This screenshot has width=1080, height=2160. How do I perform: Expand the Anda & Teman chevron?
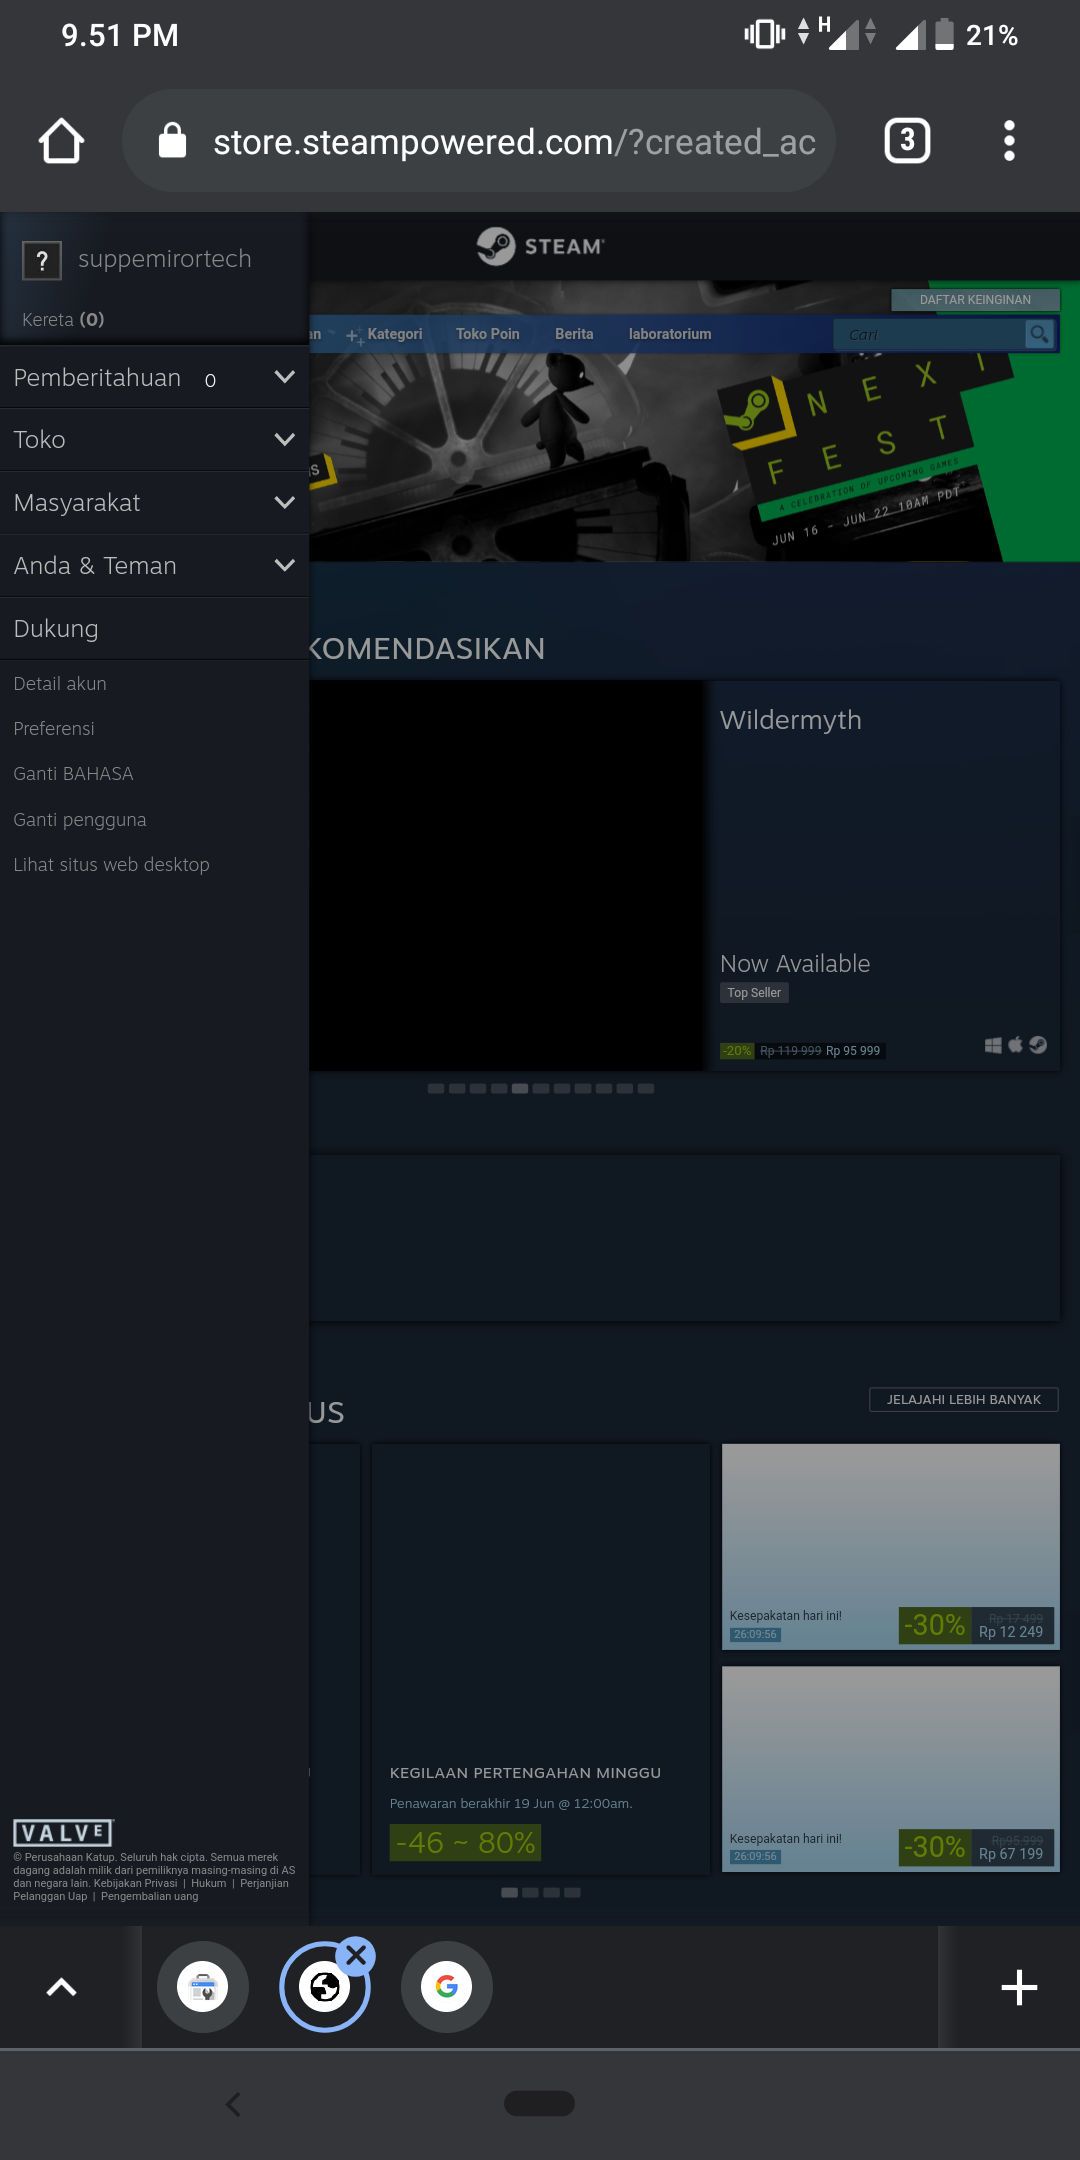point(284,566)
